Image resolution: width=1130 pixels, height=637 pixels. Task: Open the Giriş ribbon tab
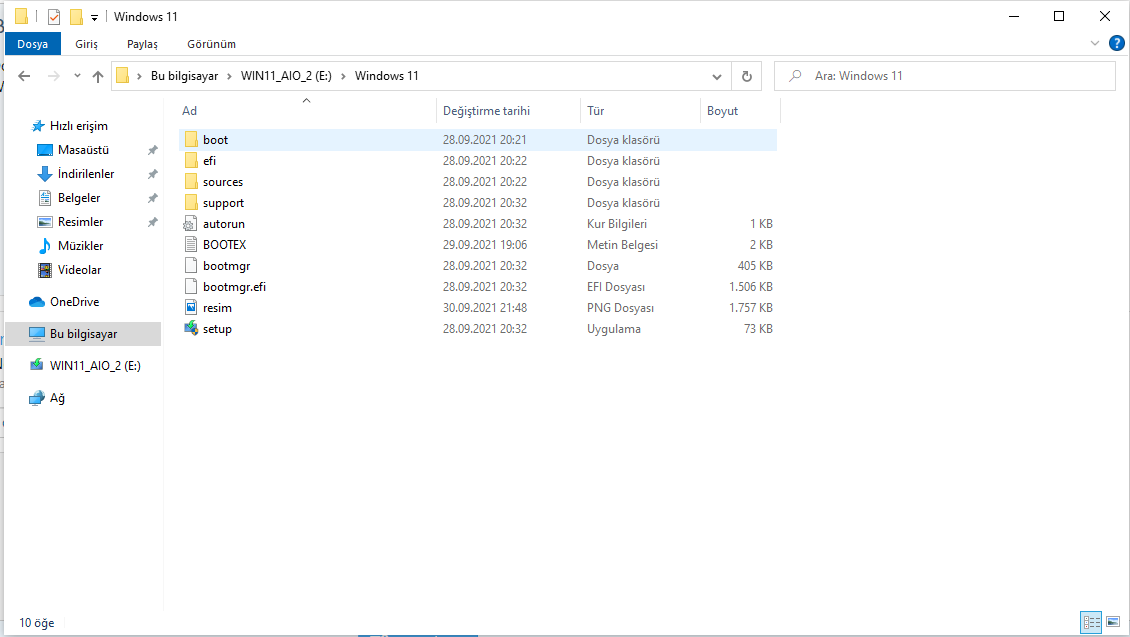pos(86,44)
